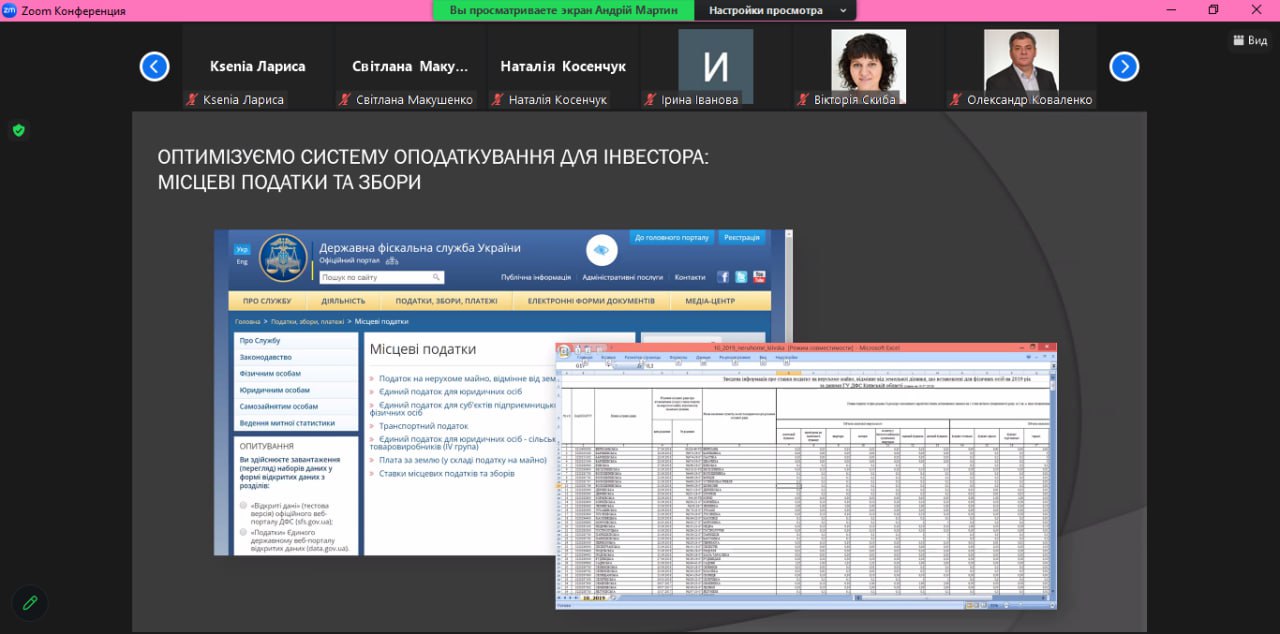The image size is (1280, 634).
Task: Select the «Податки» Єдиного порталу radio option
Action: click(x=244, y=533)
